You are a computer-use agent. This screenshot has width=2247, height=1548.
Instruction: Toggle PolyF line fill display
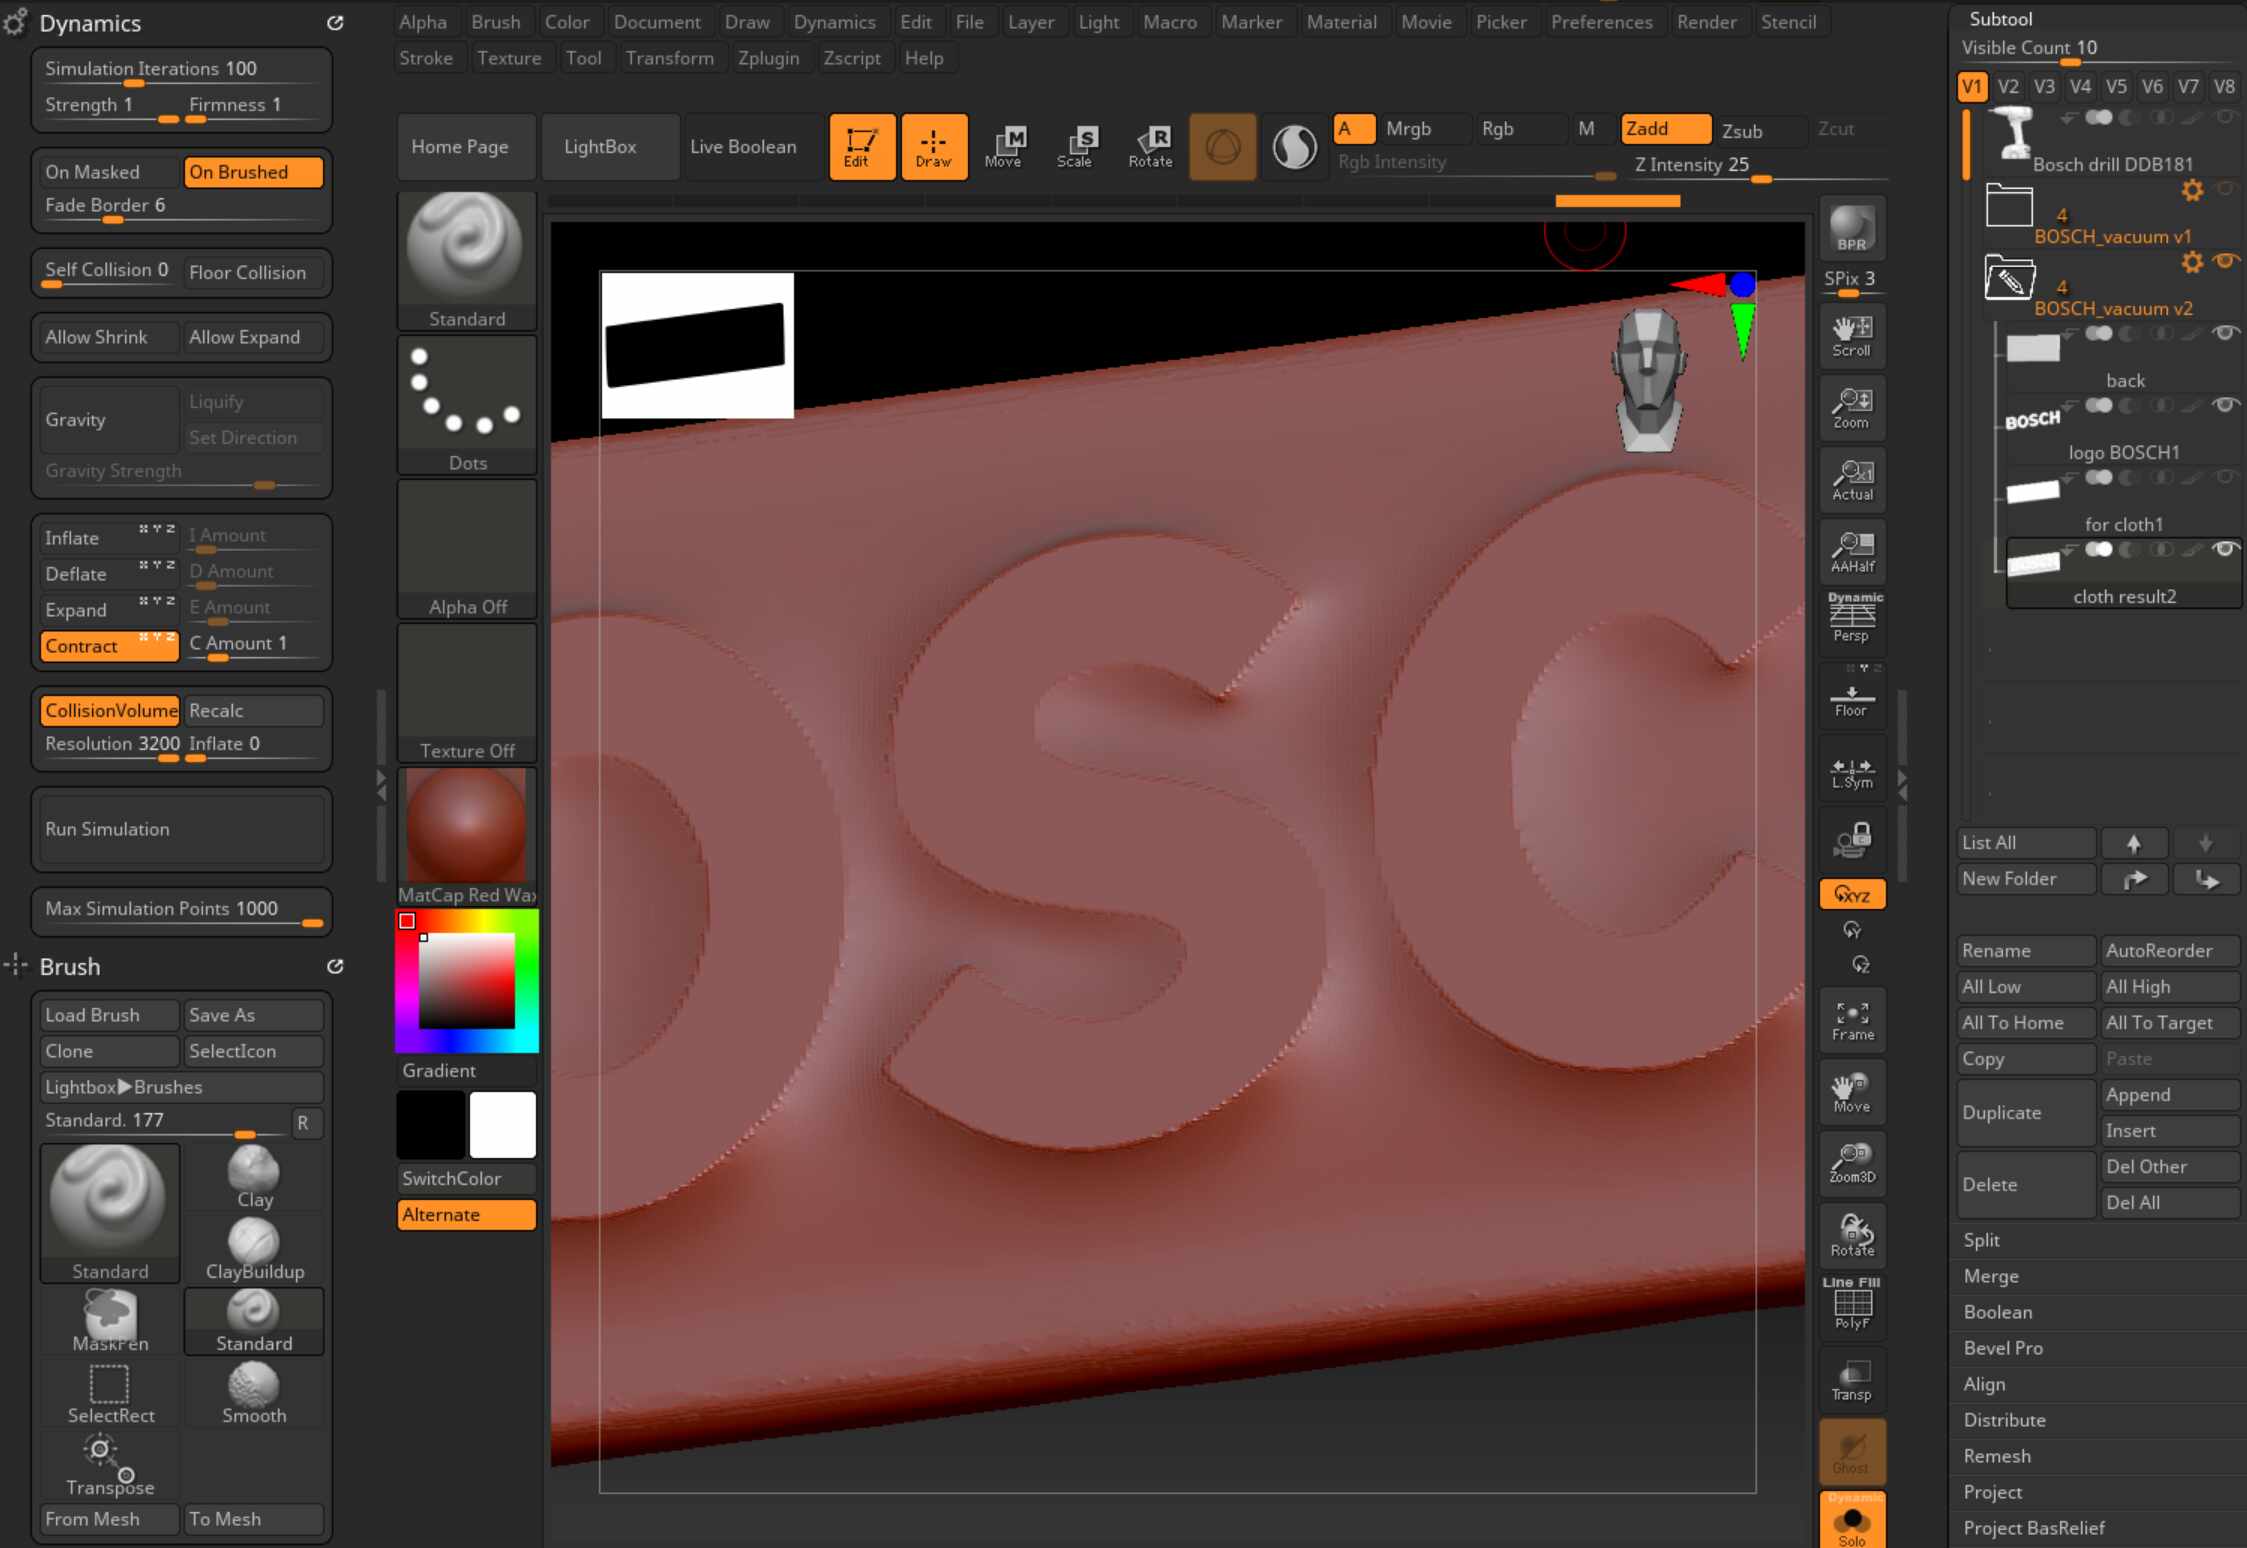click(x=1852, y=1306)
